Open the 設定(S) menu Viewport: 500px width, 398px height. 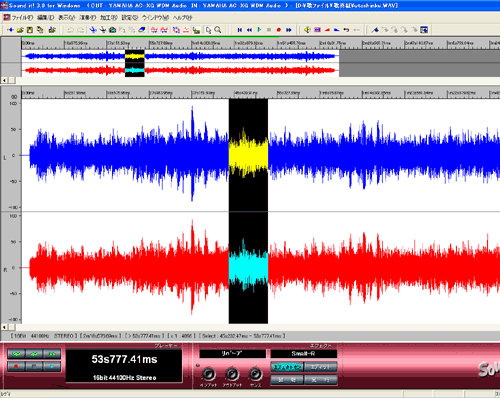(x=130, y=18)
